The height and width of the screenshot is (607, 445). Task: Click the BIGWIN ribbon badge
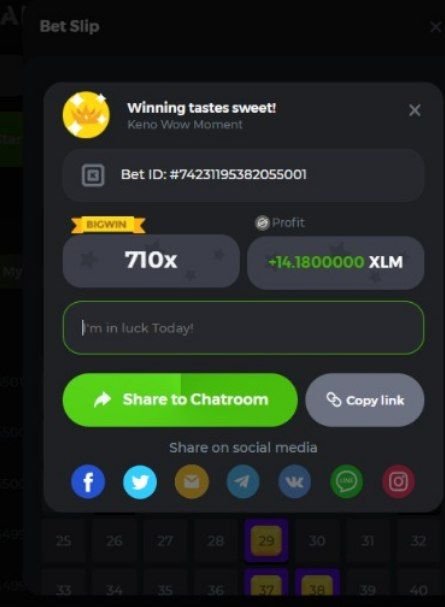108,225
